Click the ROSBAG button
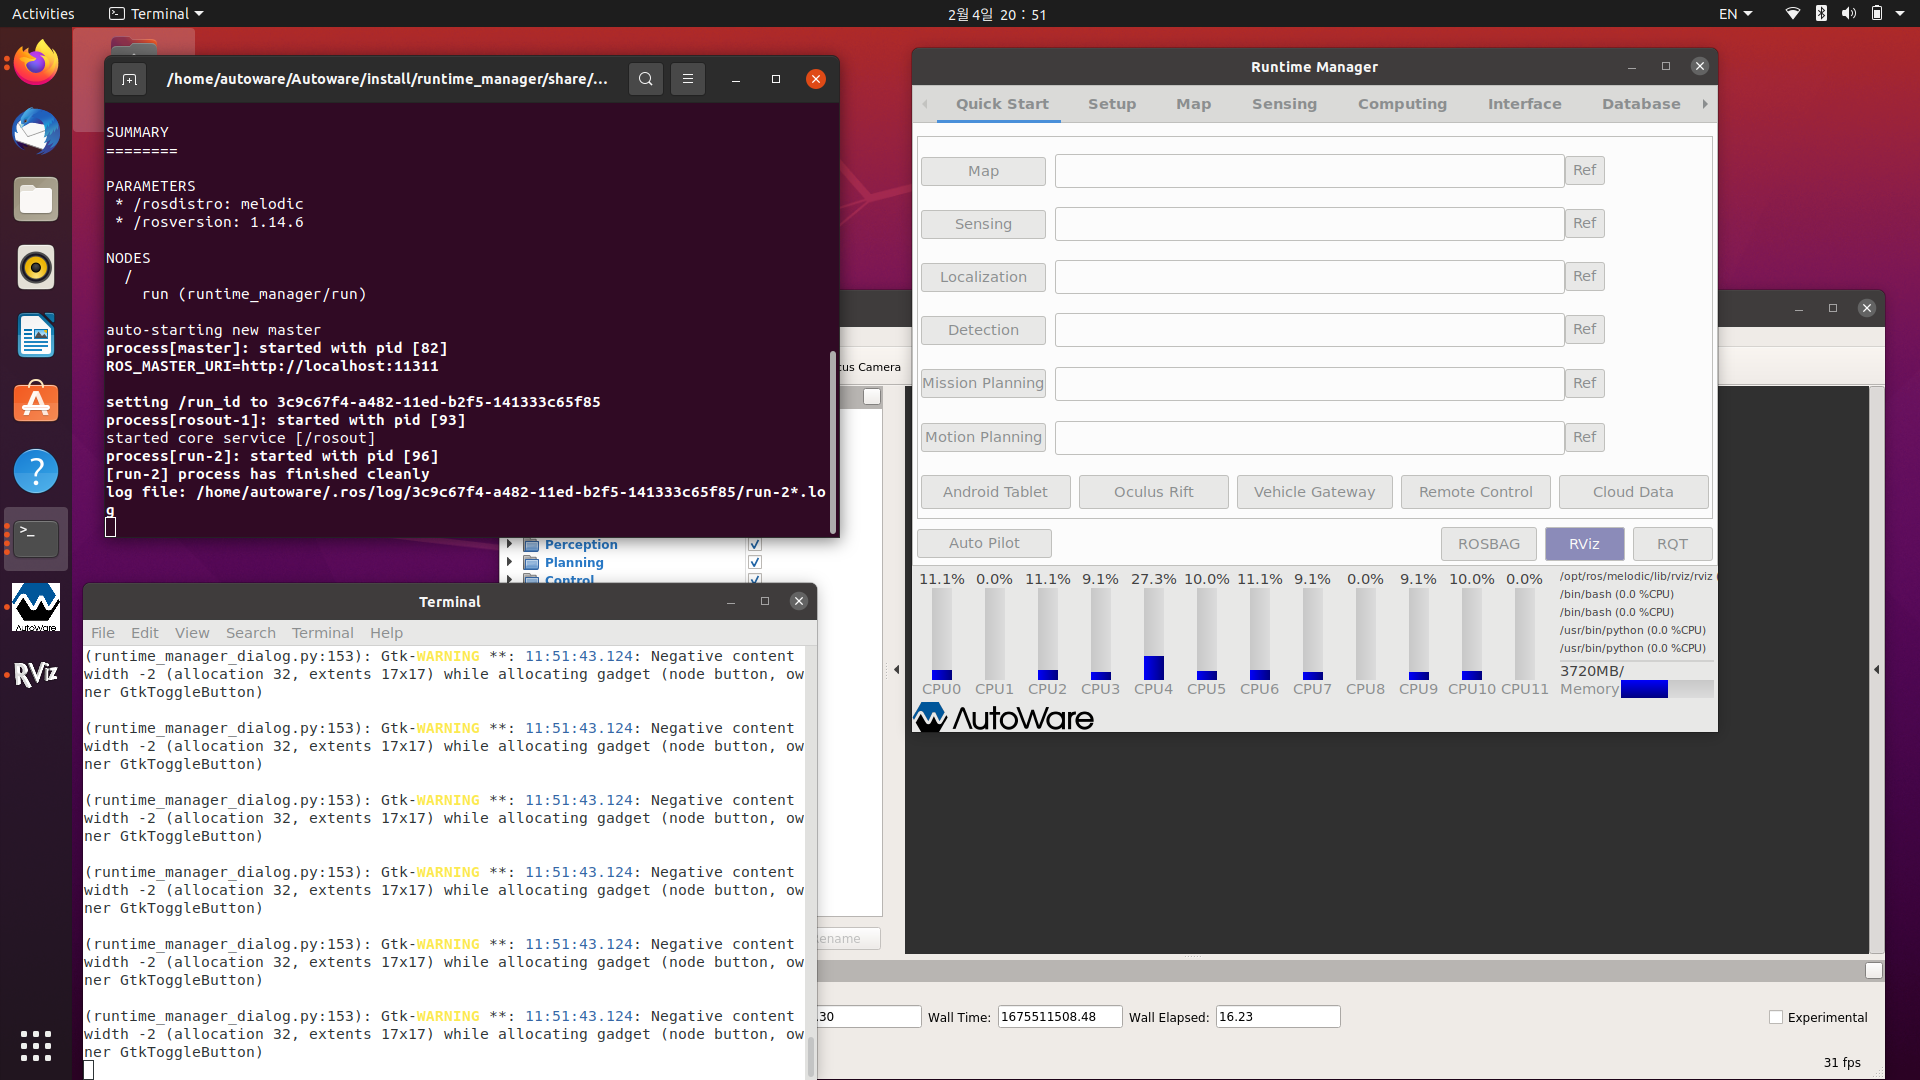 tap(1488, 544)
